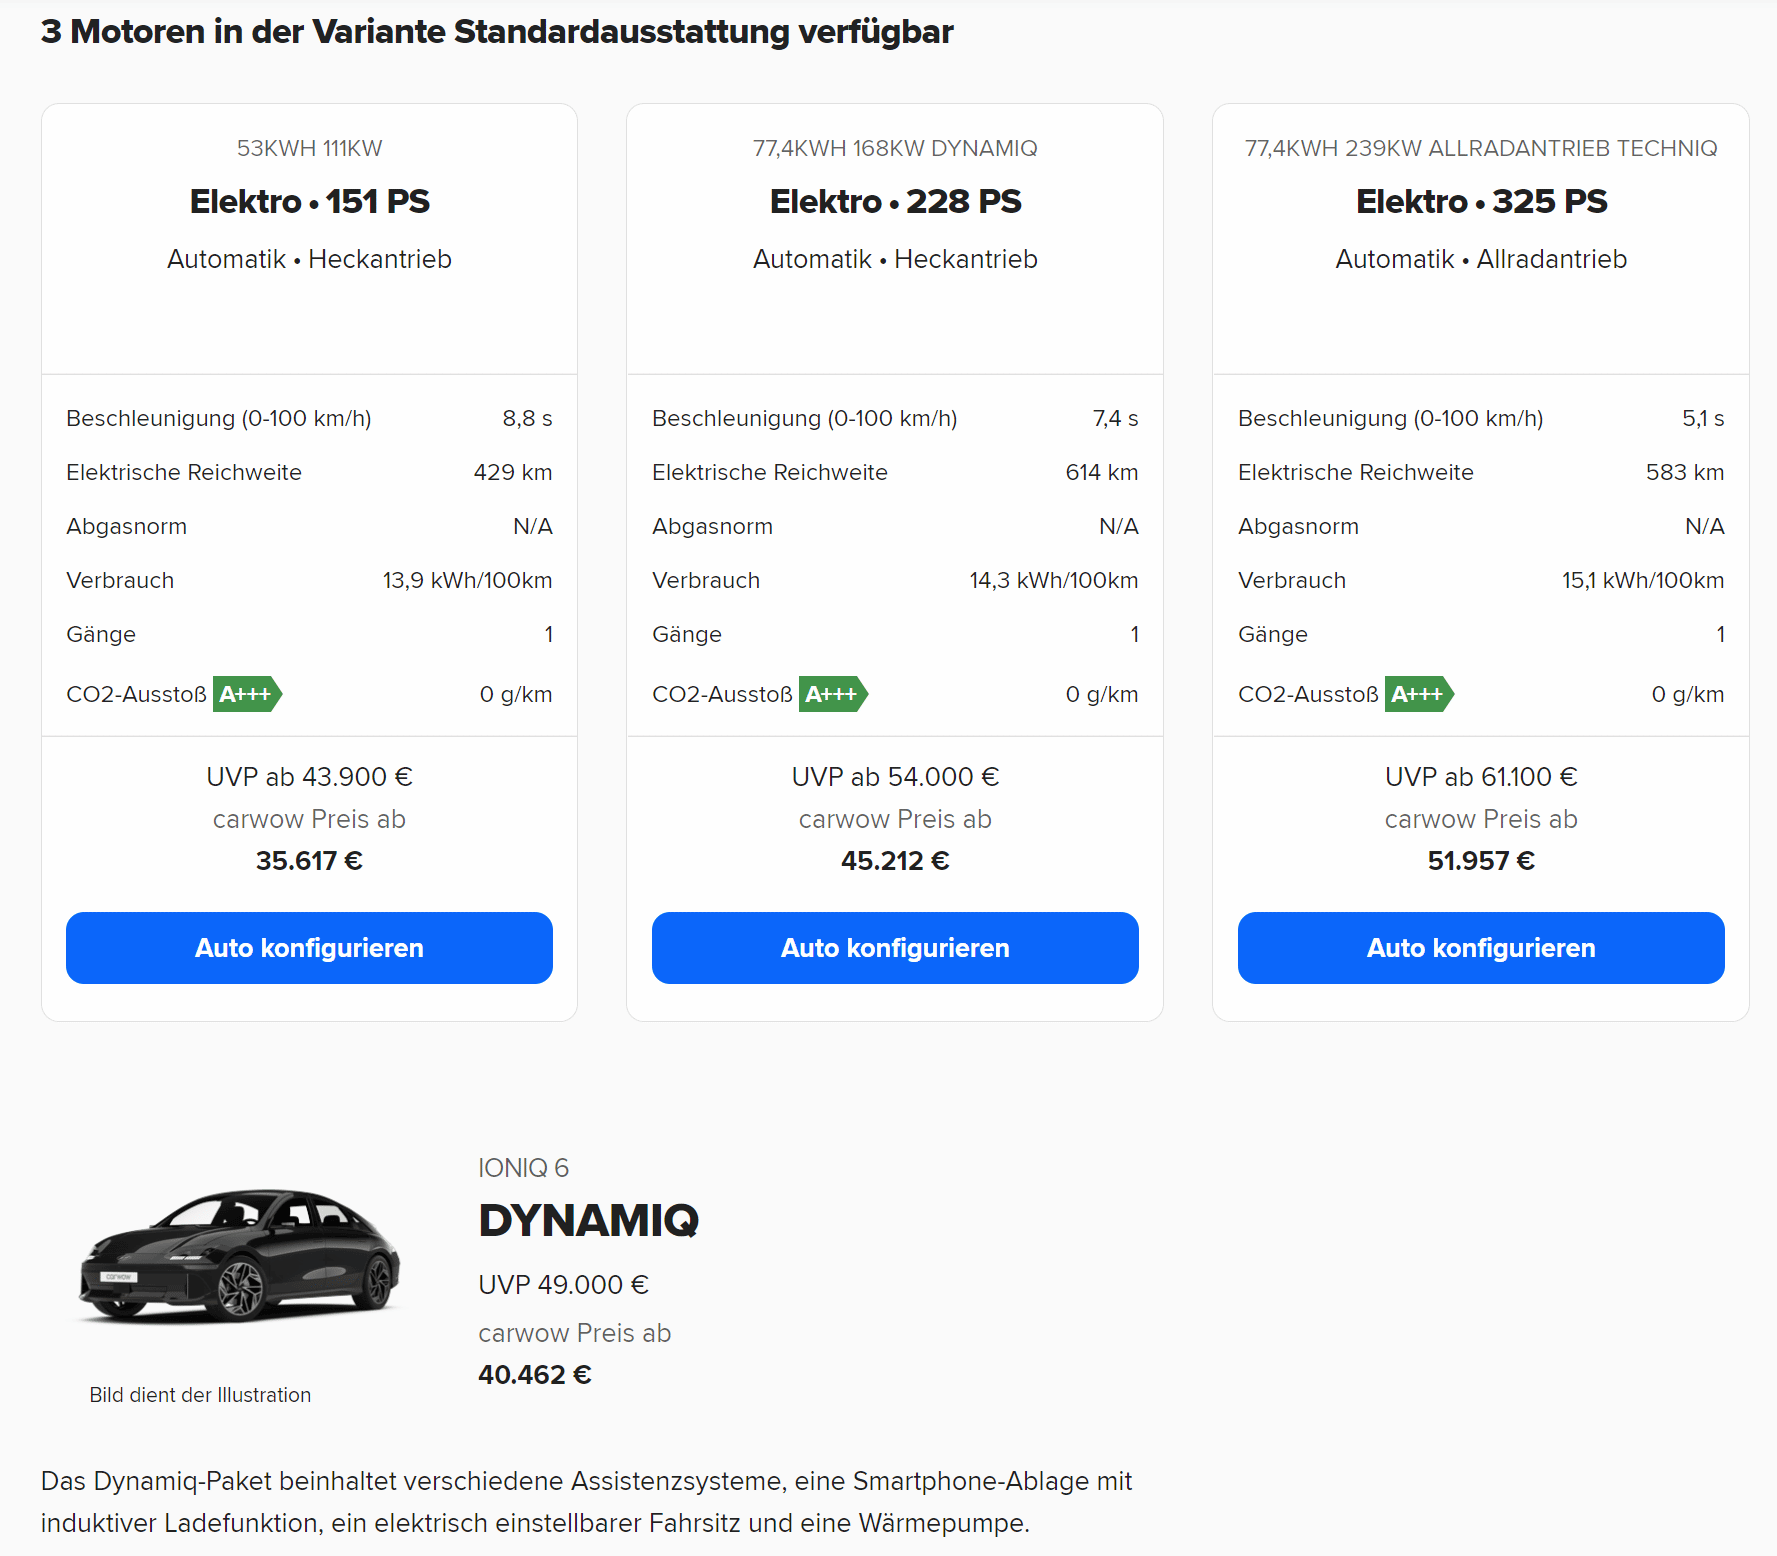Select the 51.957 € carwow price
This screenshot has height=1556, width=1777.
pyautogui.click(x=1481, y=861)
